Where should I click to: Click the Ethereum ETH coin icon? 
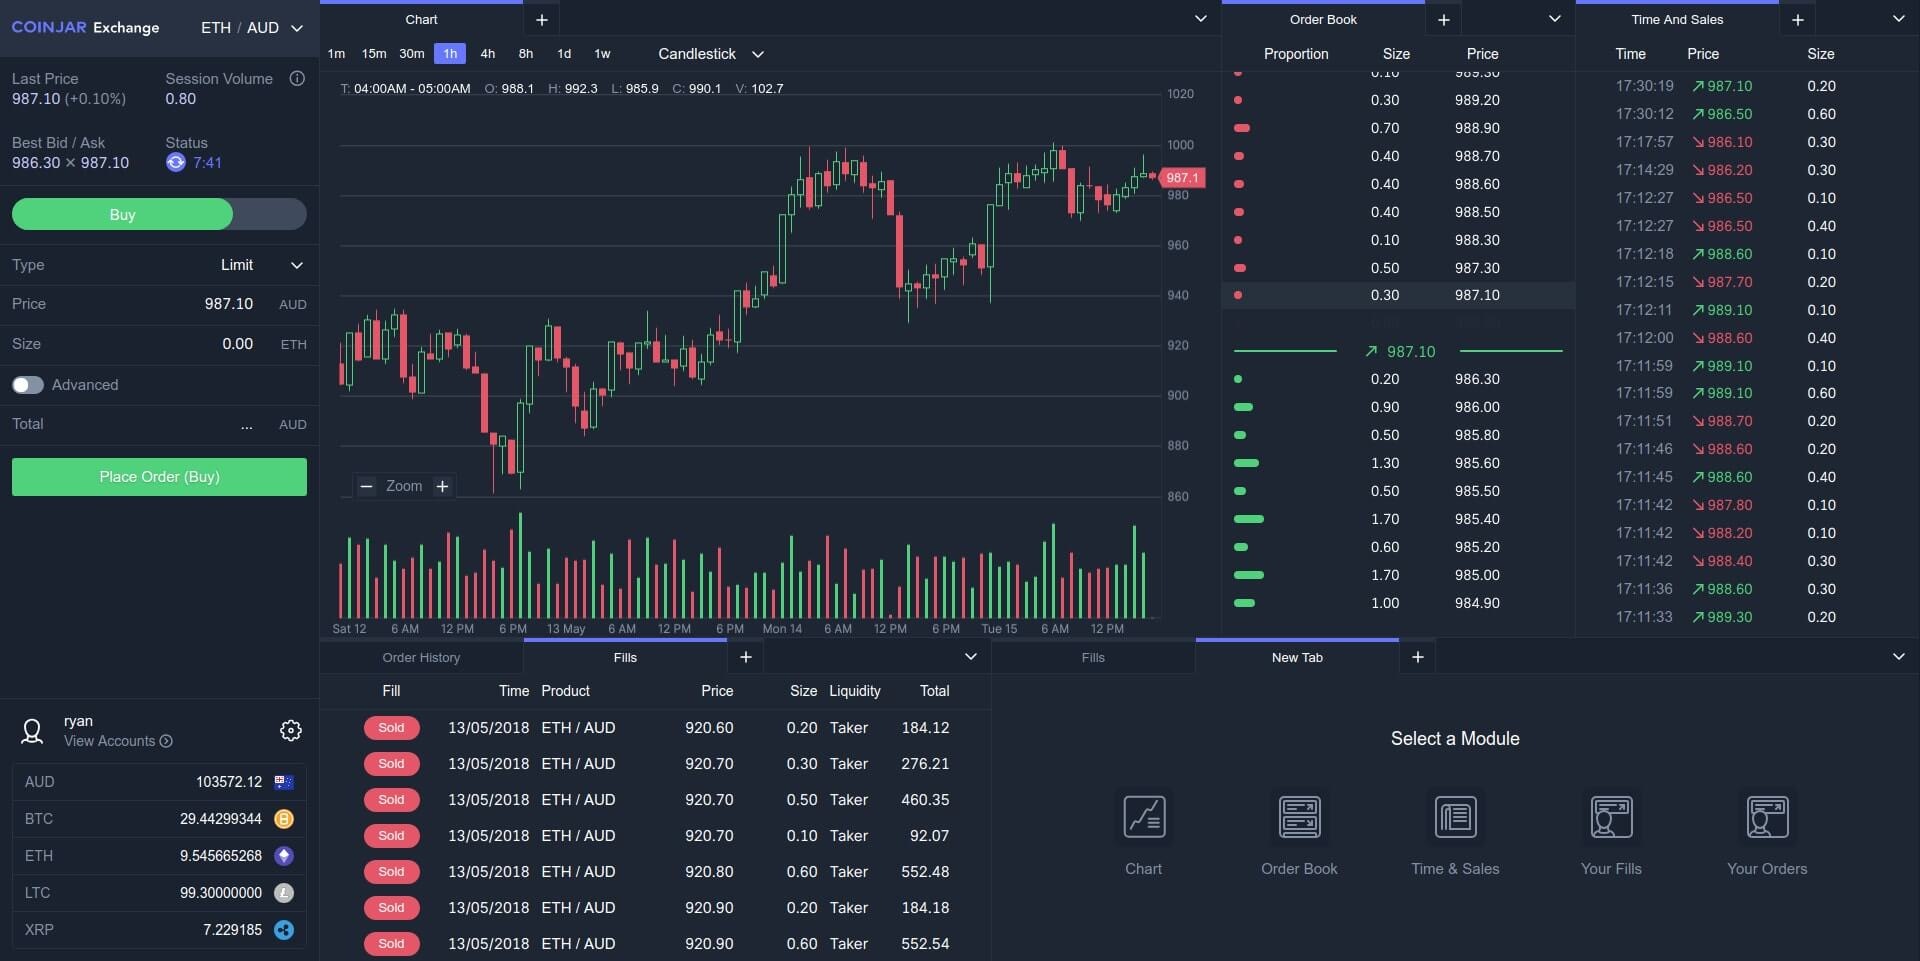284,856
